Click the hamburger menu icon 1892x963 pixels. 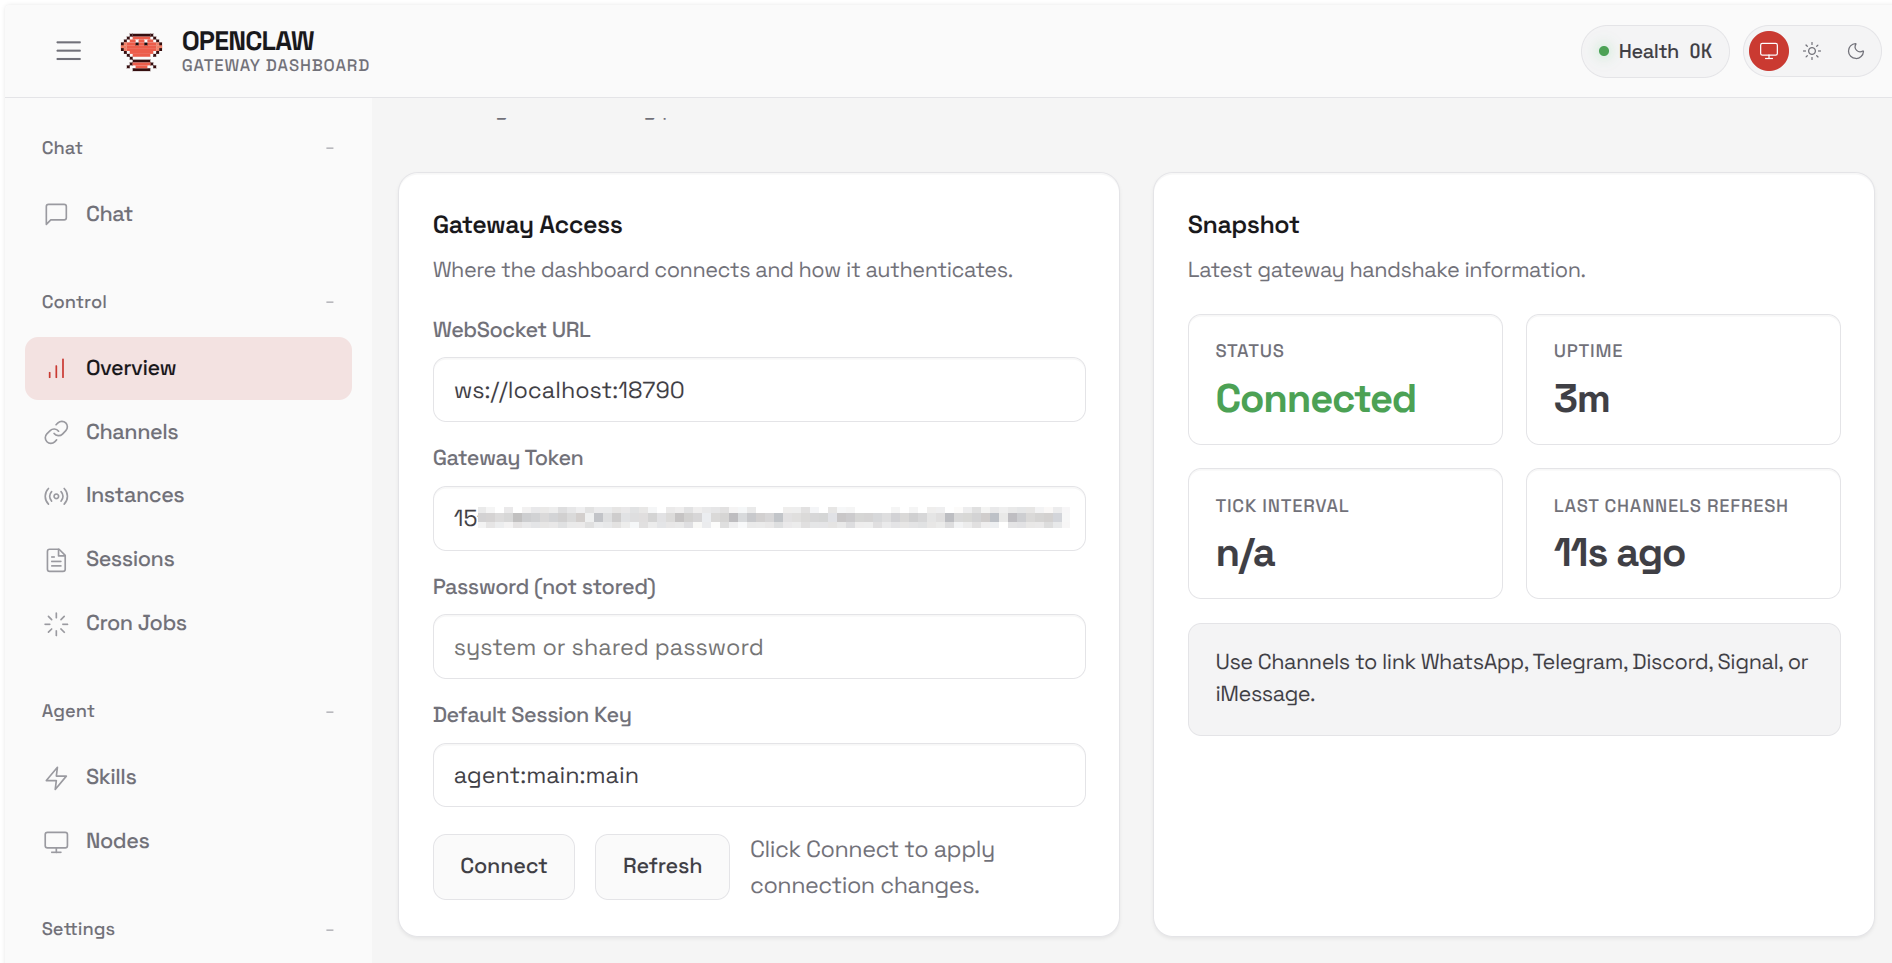68,51
